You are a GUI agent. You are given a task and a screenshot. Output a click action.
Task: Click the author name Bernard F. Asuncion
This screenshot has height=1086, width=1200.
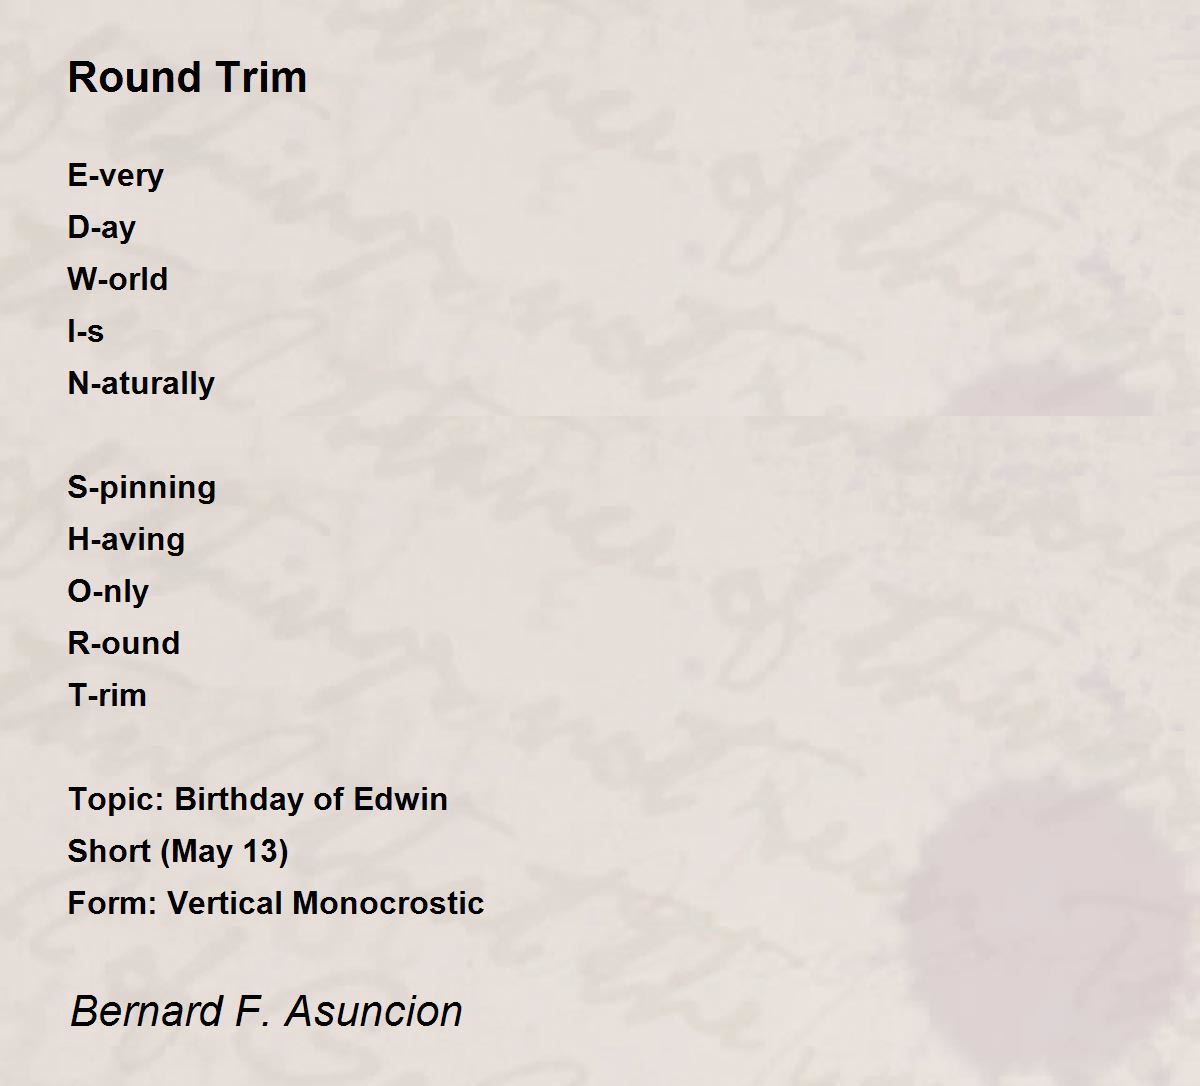[x=267, y=1011]
